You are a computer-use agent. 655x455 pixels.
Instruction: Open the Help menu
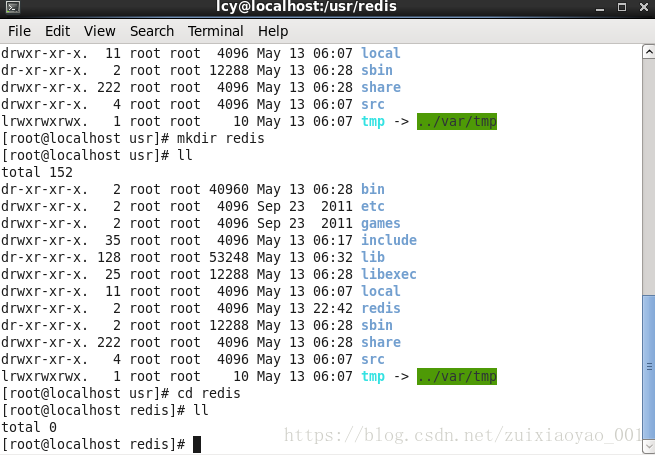(x=273, y=31)
